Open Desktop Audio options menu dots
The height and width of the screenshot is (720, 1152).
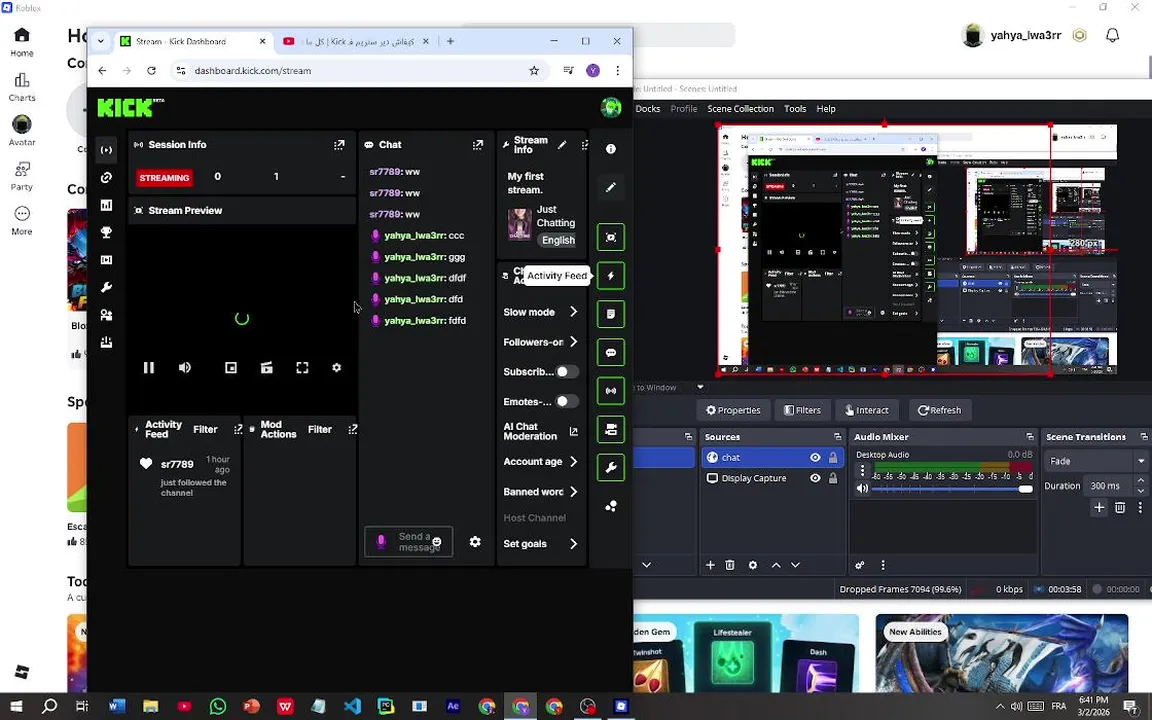point(863,471)
